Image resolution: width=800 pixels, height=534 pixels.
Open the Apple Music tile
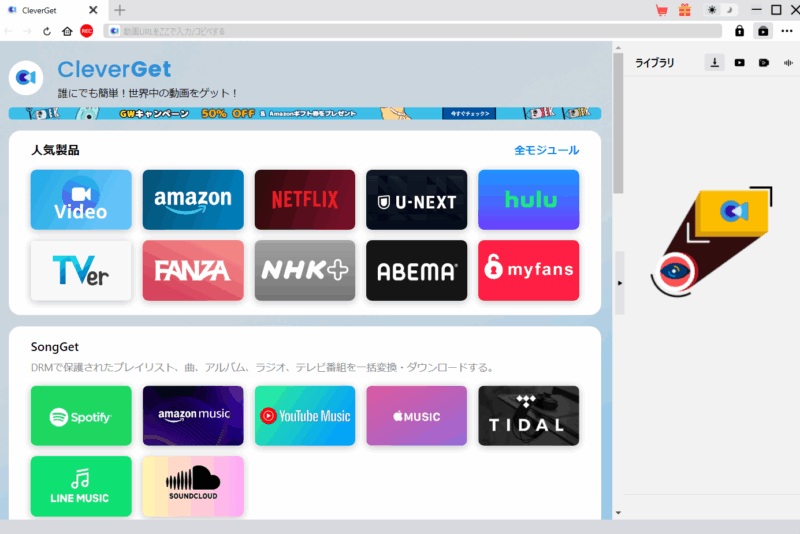pos(416,416)
